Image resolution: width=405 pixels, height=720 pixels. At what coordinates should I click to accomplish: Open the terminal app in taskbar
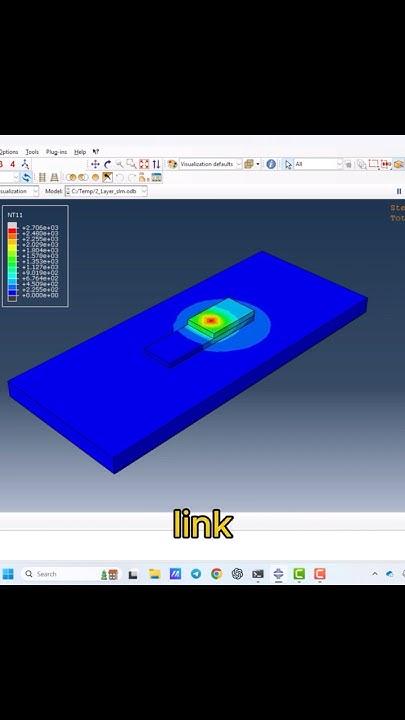coord(258,574)
